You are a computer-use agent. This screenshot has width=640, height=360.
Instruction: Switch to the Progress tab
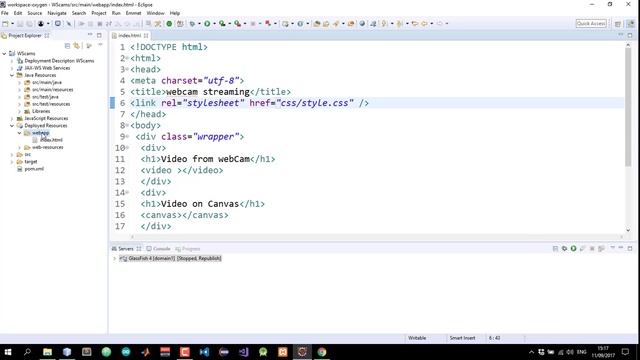click(x=188, y=249)
